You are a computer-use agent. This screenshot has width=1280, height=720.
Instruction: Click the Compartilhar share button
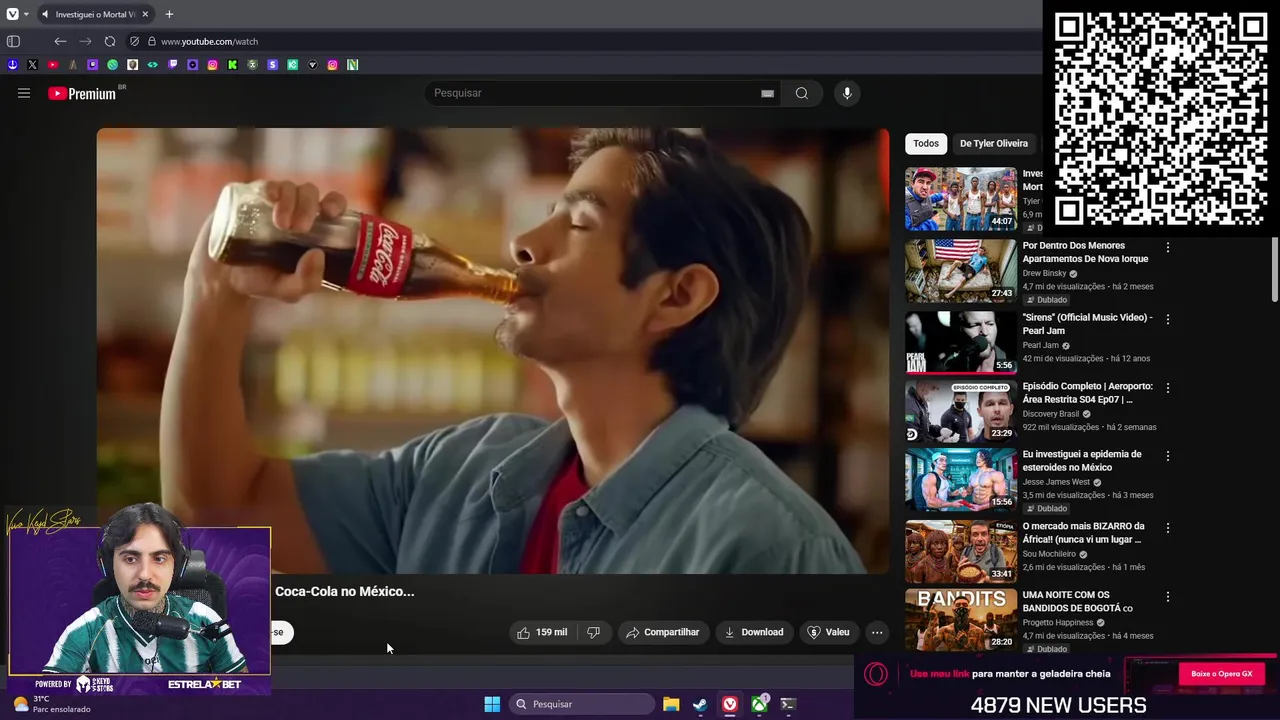[x=662, y=632]
